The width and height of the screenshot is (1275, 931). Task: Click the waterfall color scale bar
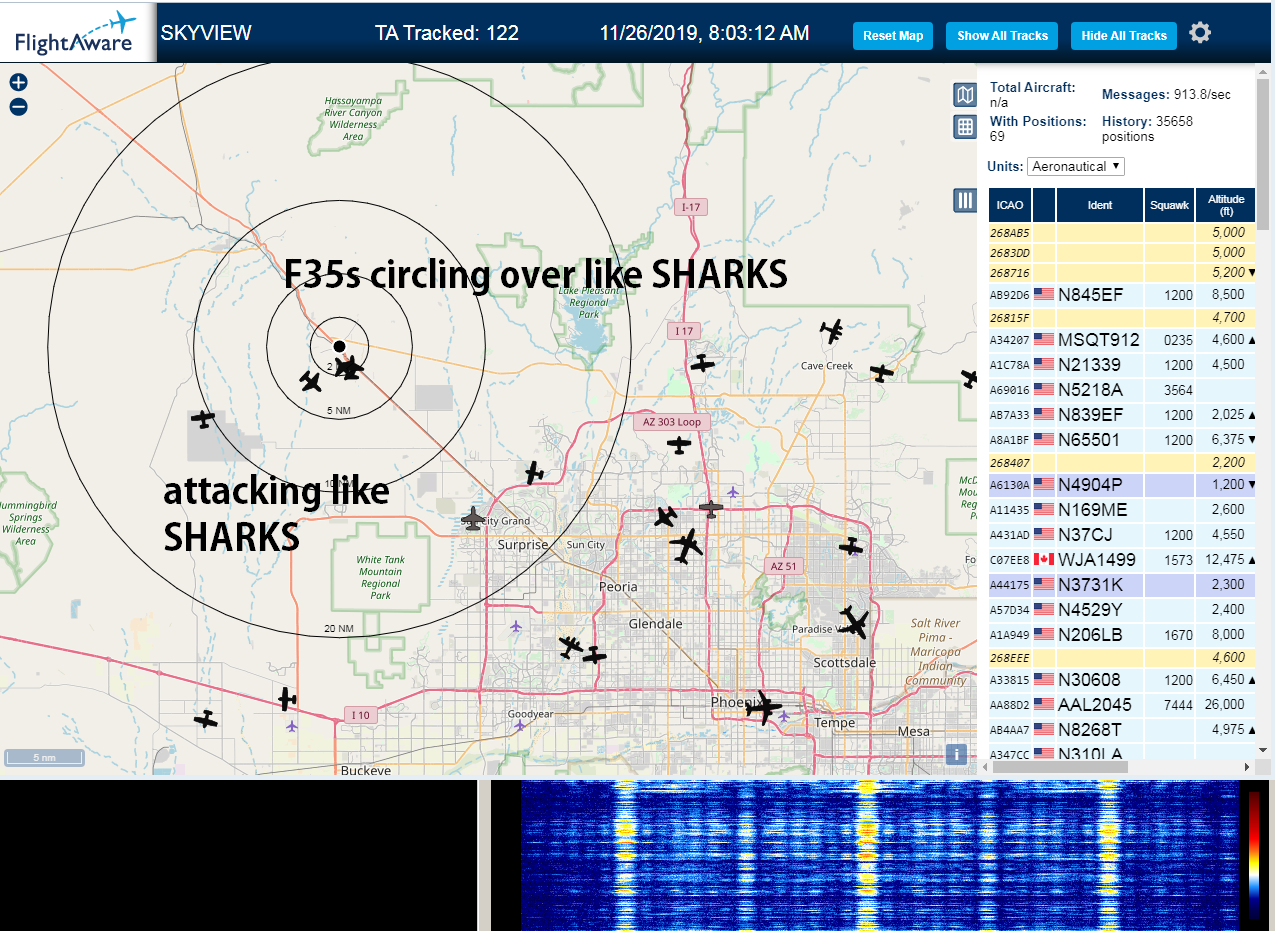tap(1255, 855)
